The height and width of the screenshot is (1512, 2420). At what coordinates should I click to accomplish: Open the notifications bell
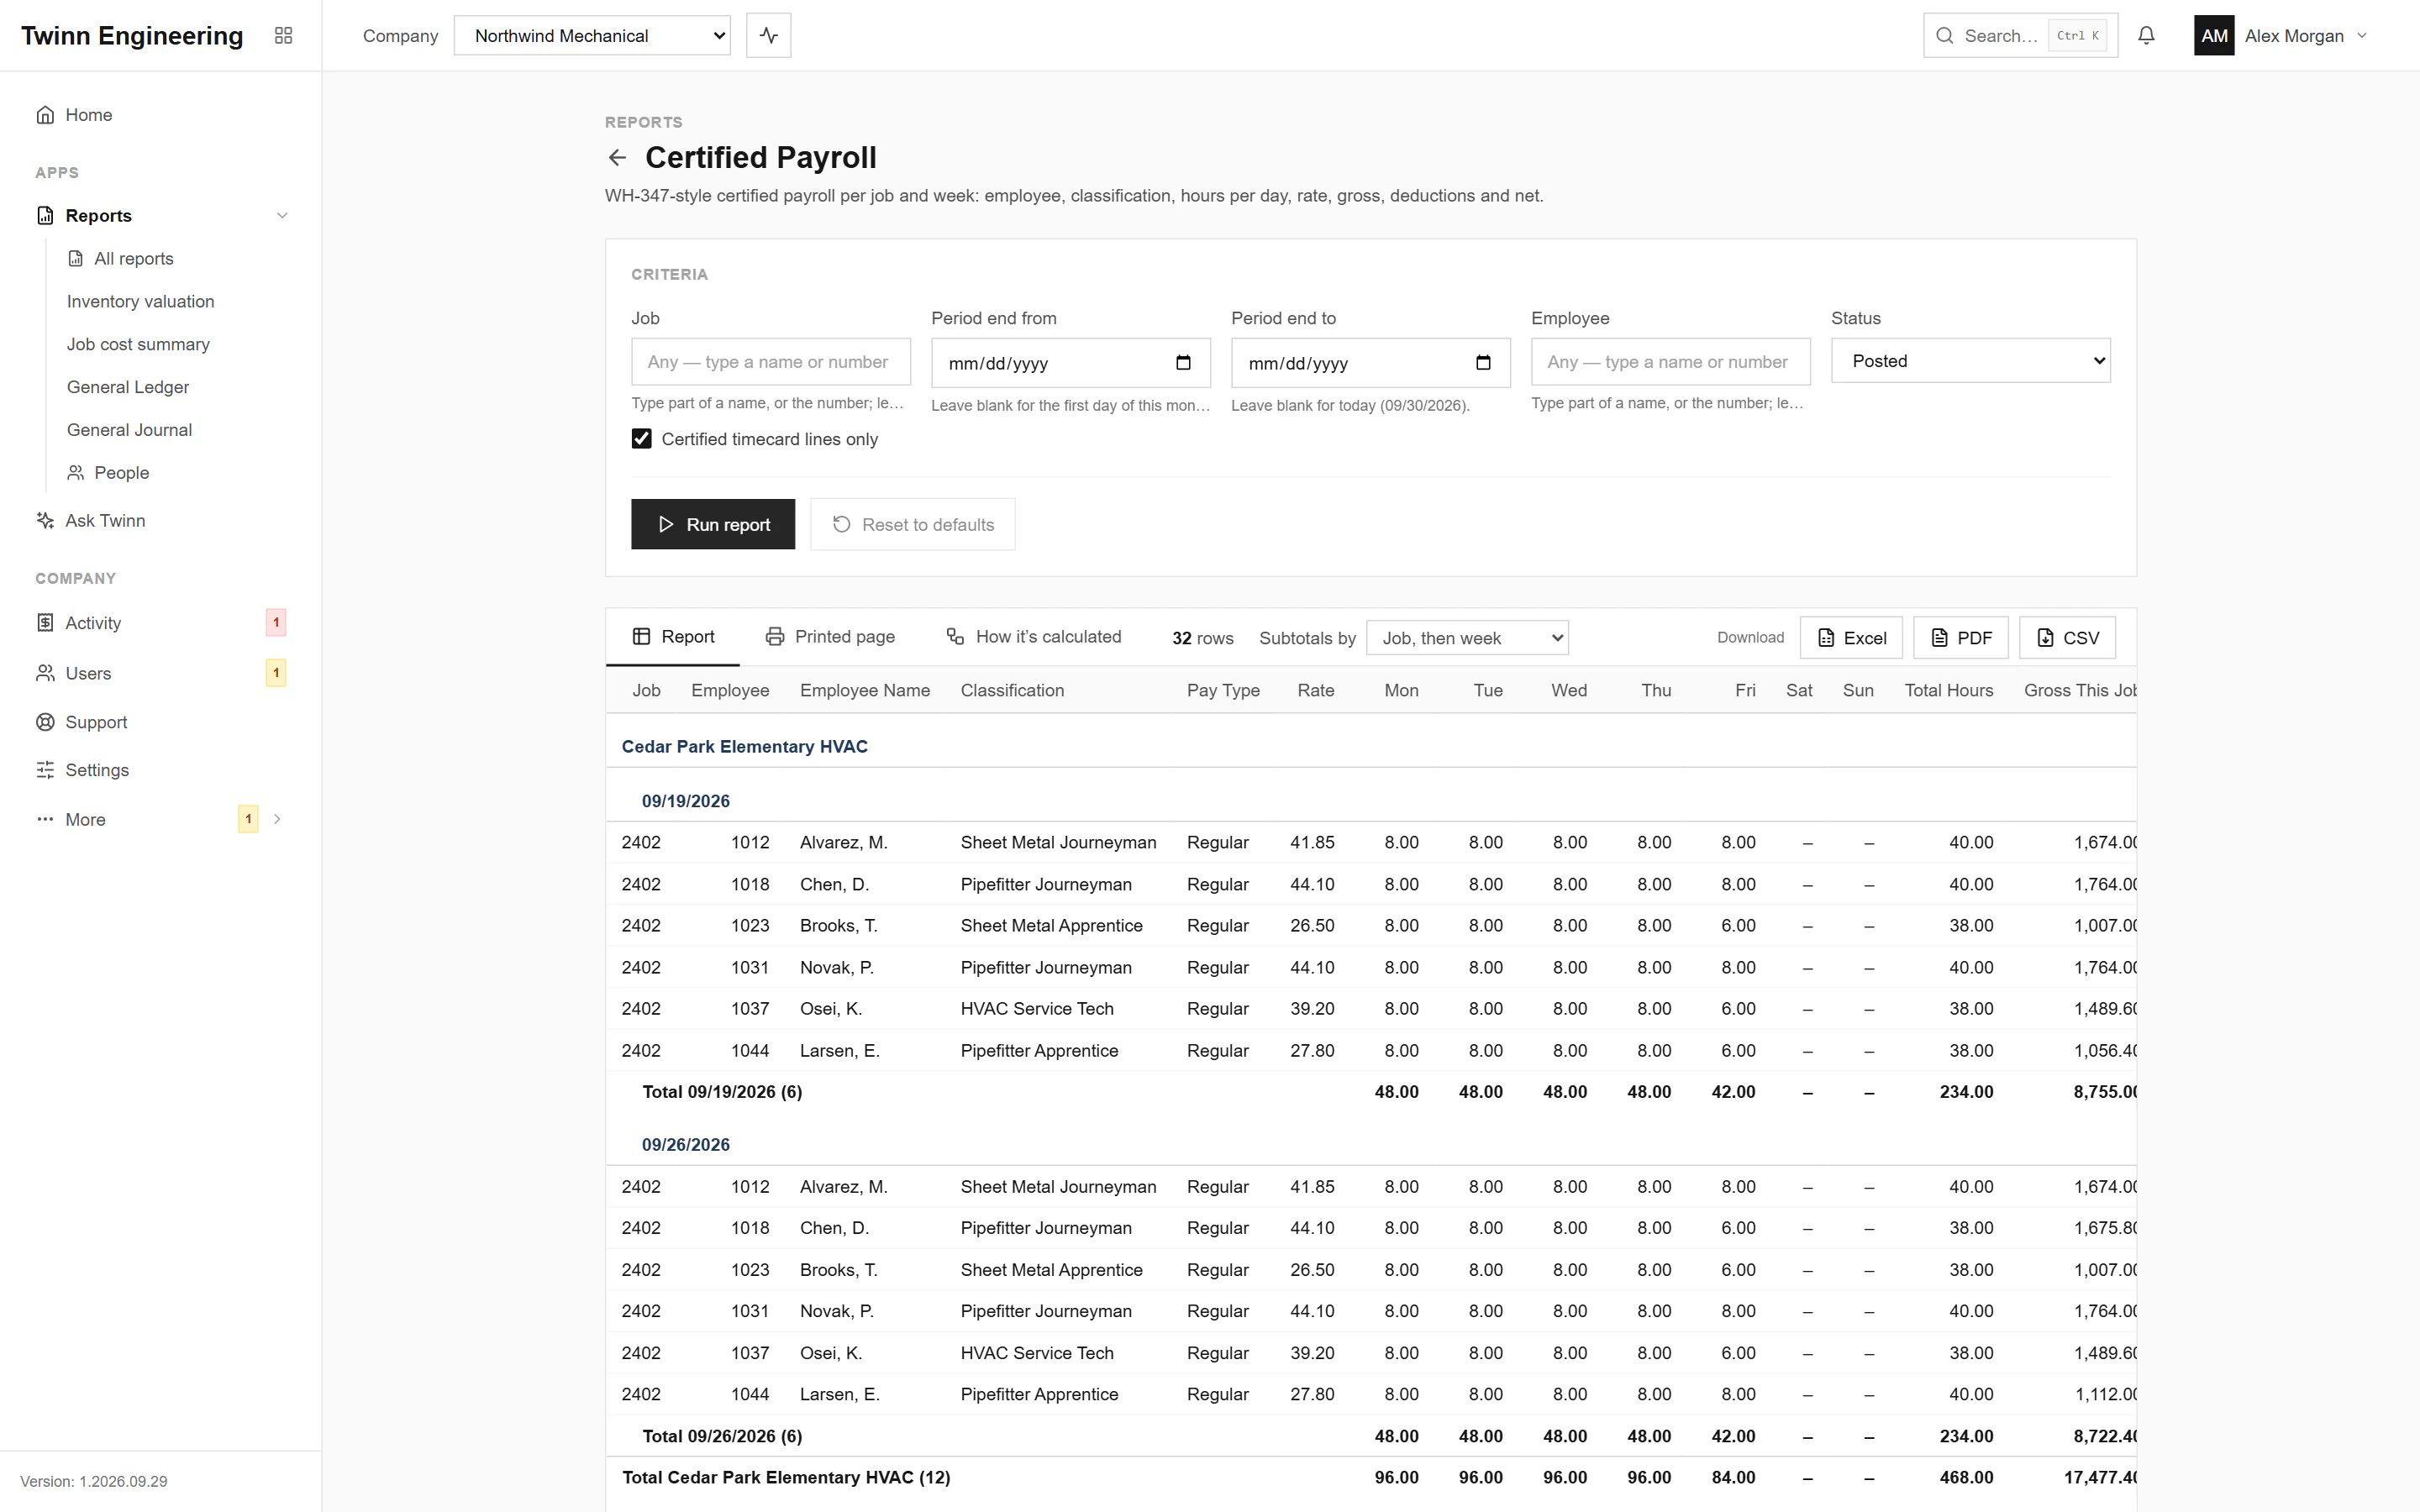(2146, 35)
